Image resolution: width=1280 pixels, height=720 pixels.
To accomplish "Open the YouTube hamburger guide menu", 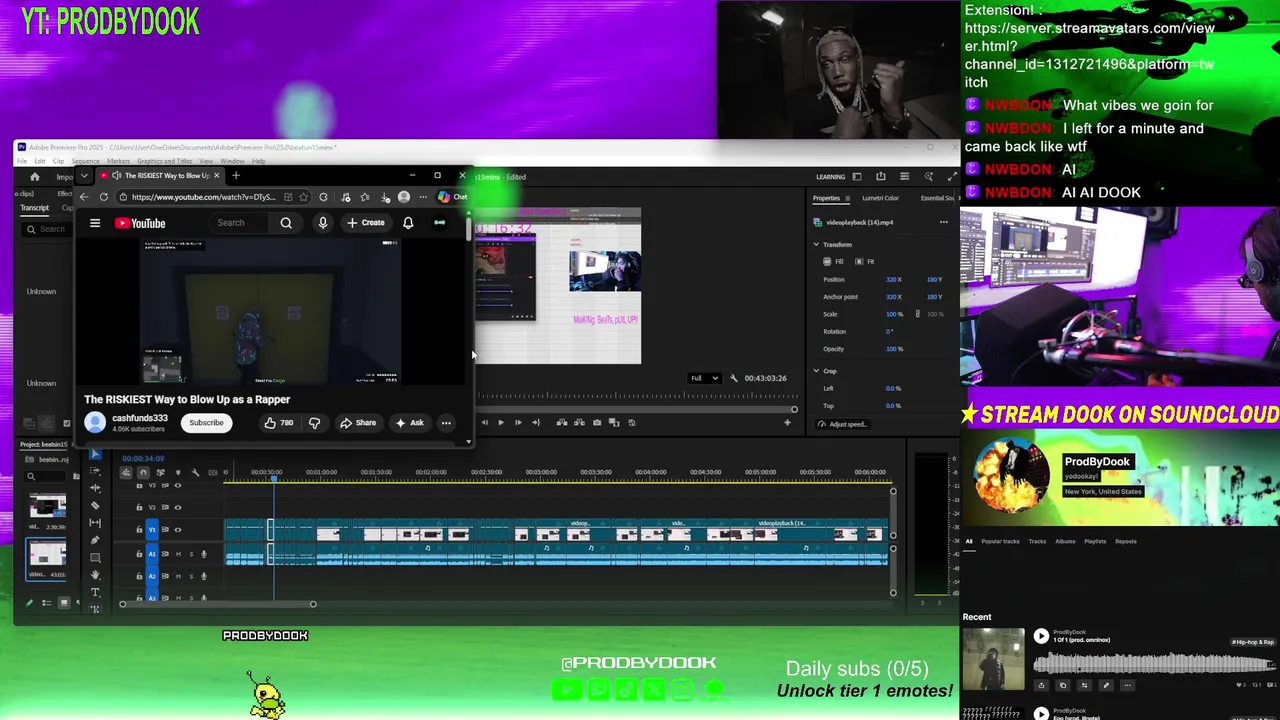I will click(x=95, y=223).
